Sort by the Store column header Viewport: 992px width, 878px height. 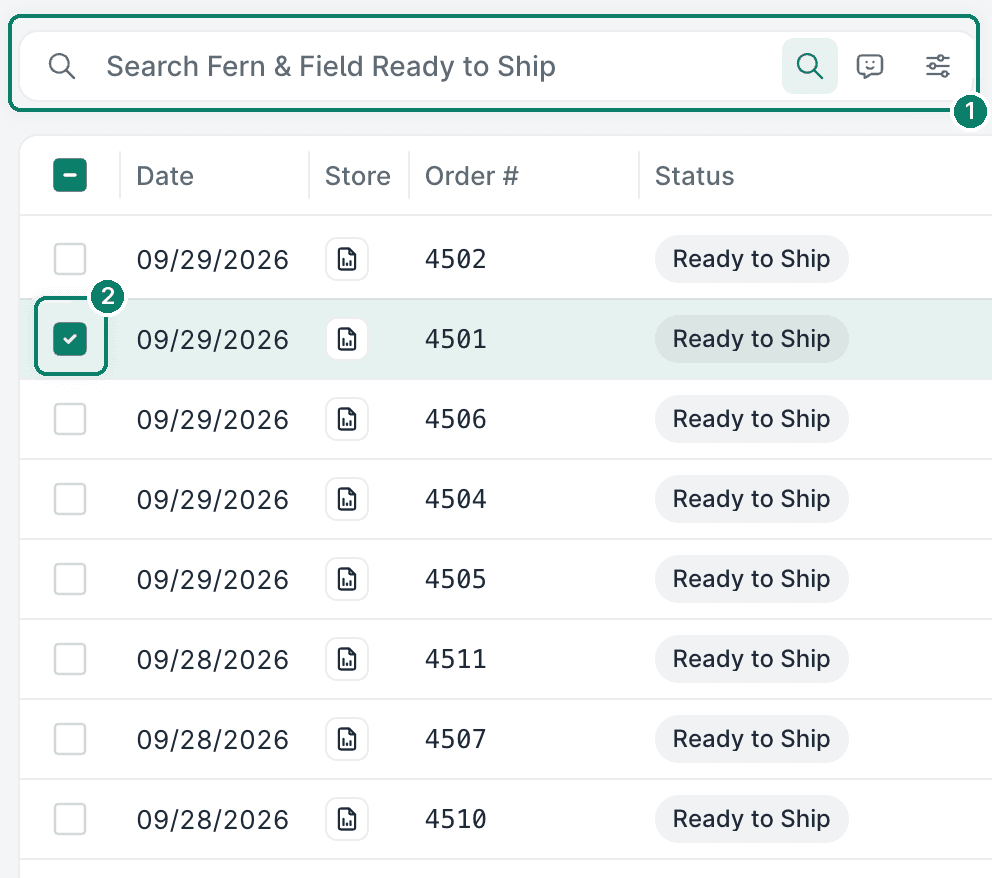357,176
